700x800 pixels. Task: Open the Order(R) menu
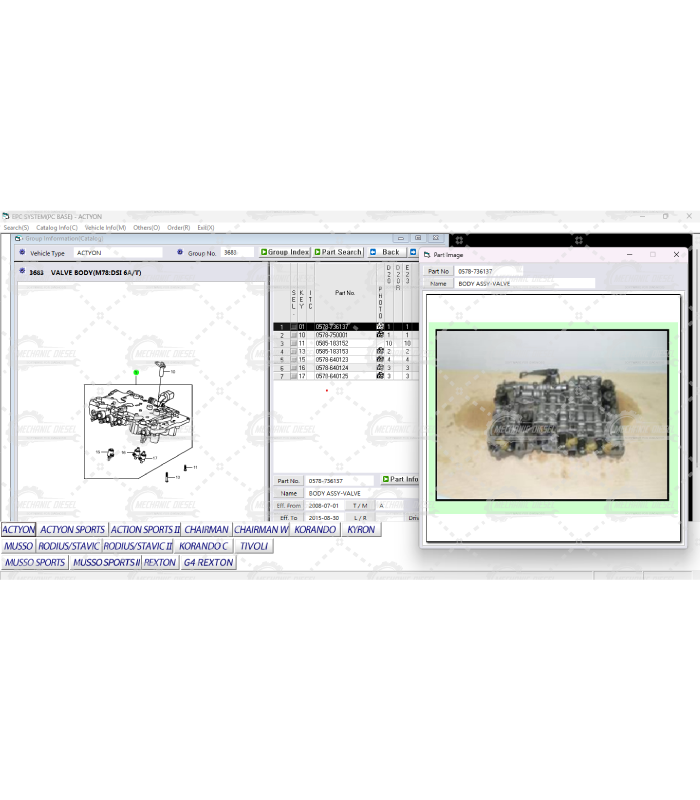(179, 228)
